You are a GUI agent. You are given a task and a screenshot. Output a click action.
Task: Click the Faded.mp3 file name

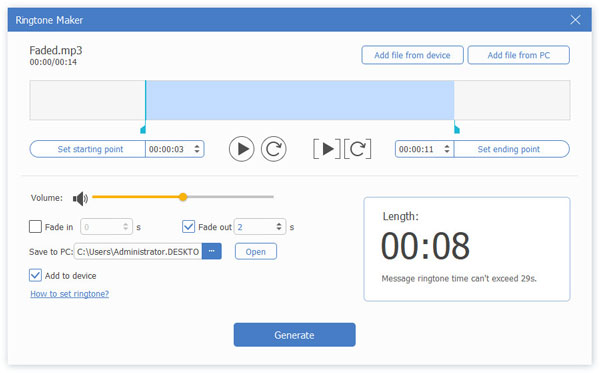(x=56, y=50)
